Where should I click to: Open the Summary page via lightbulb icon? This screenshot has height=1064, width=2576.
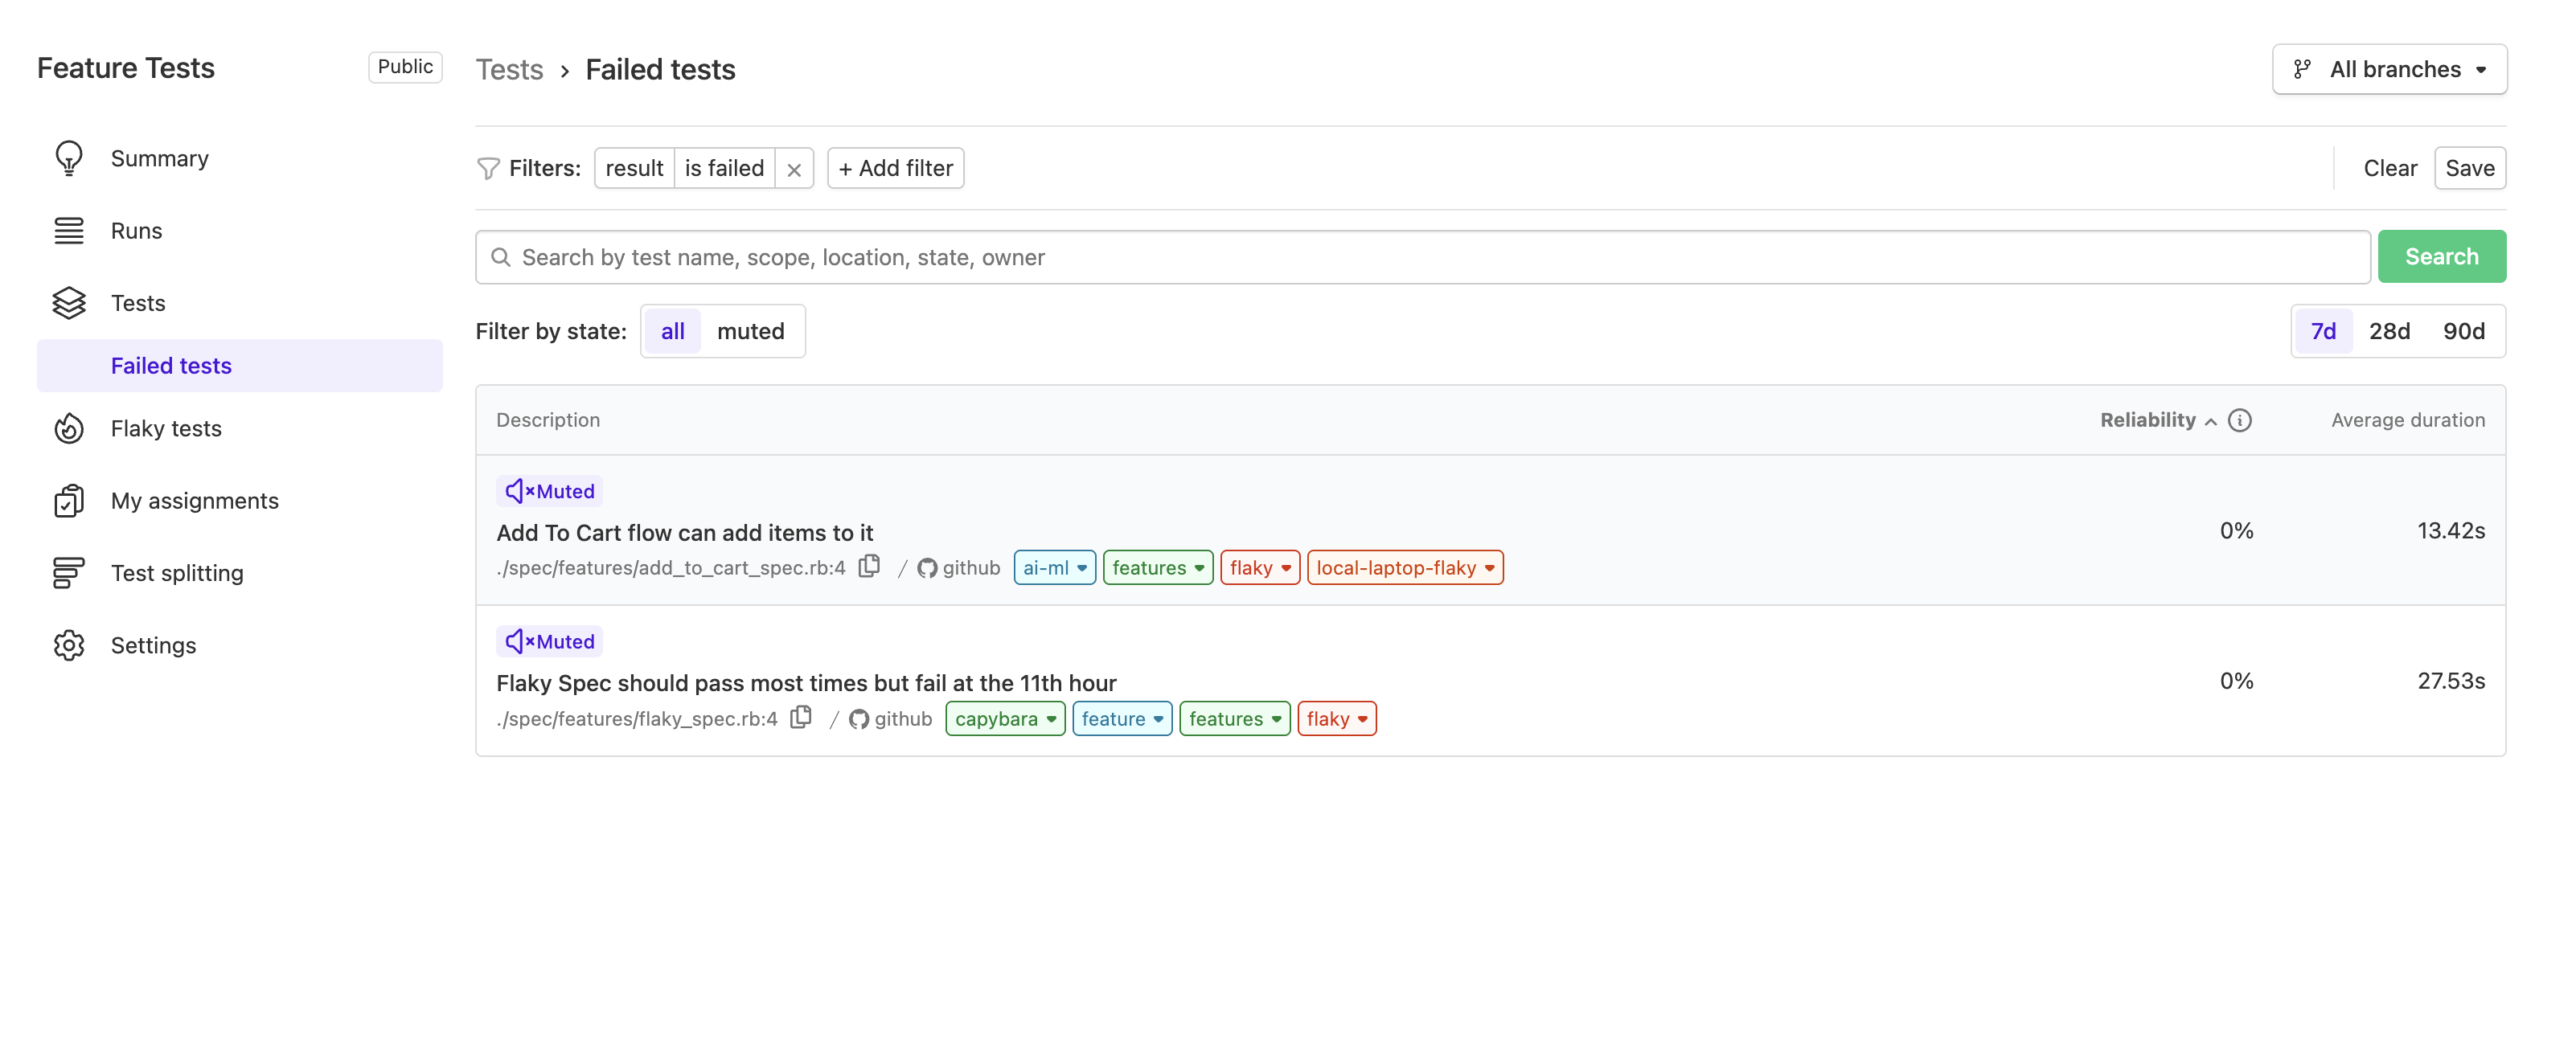click(68, 157)
